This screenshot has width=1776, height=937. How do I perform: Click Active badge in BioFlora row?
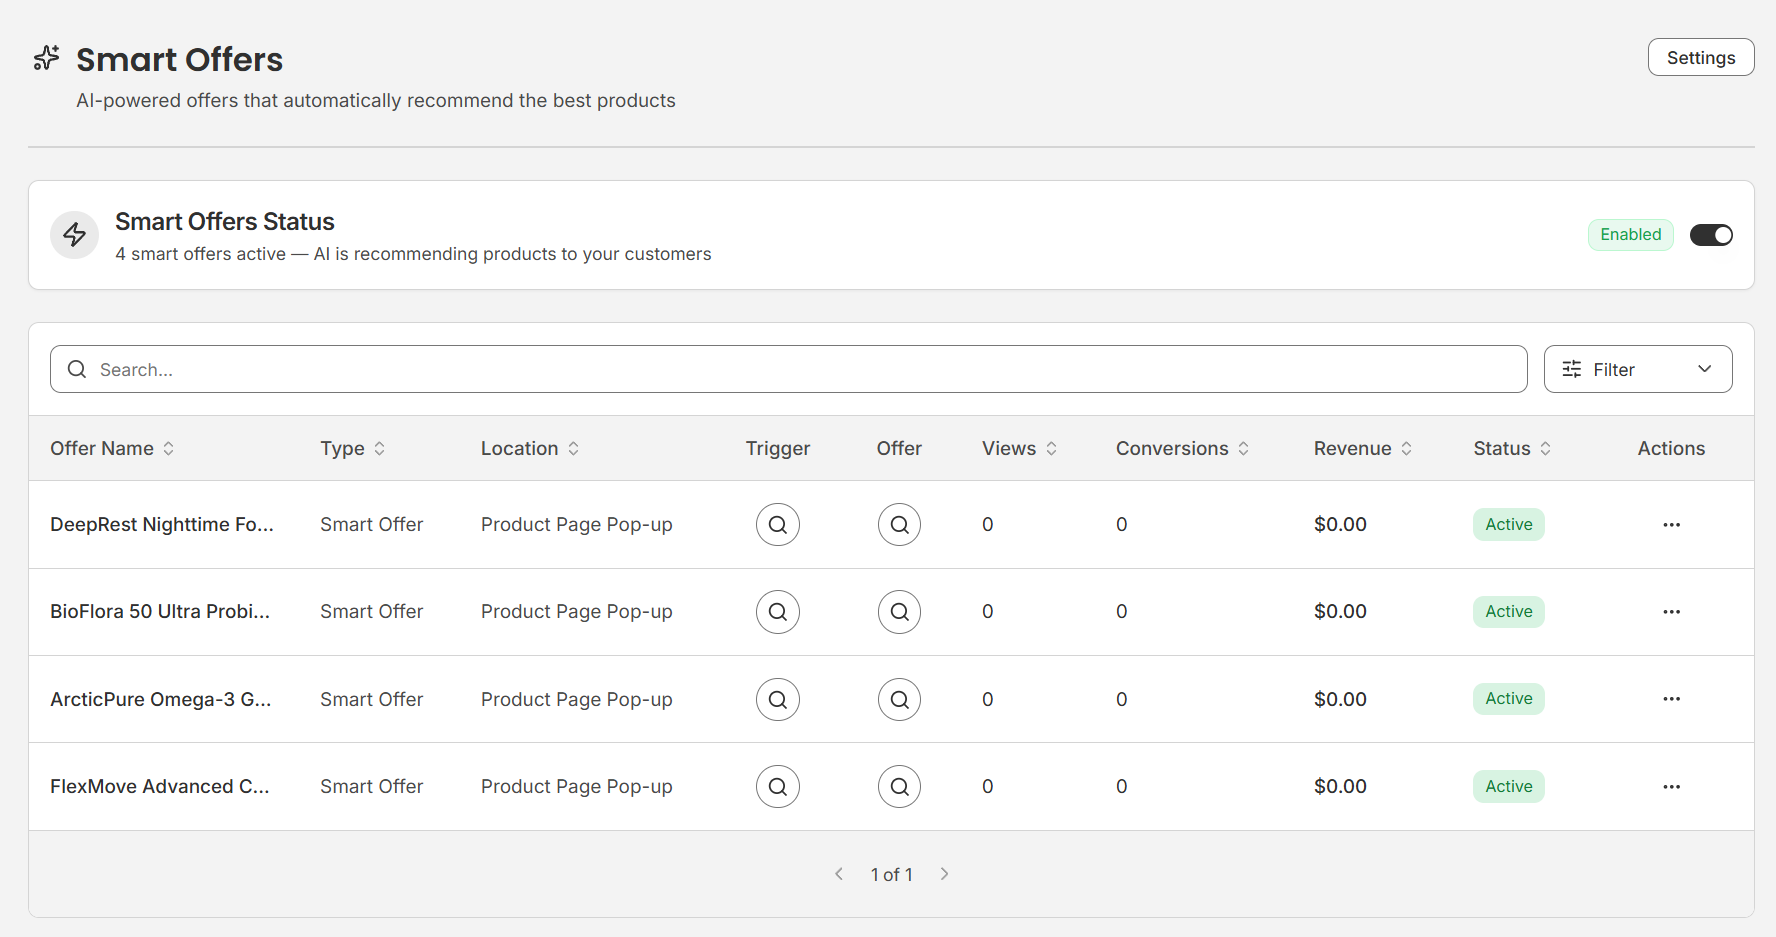(1509, 611)
